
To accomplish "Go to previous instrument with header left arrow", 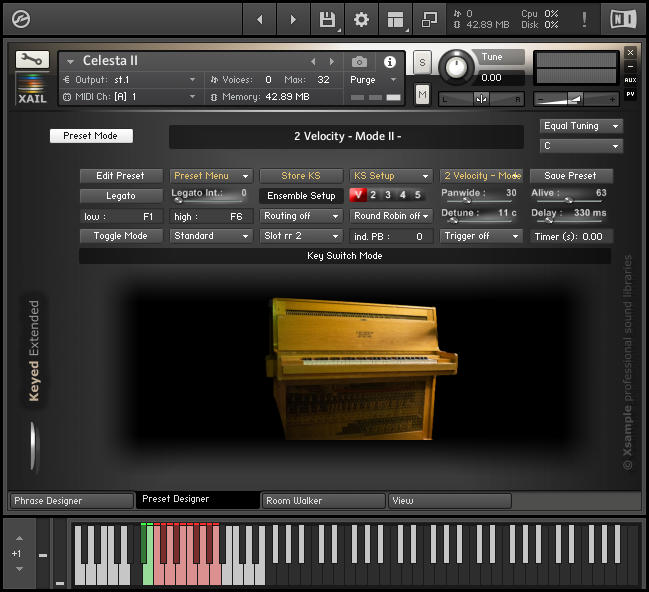I will [260, 19].
